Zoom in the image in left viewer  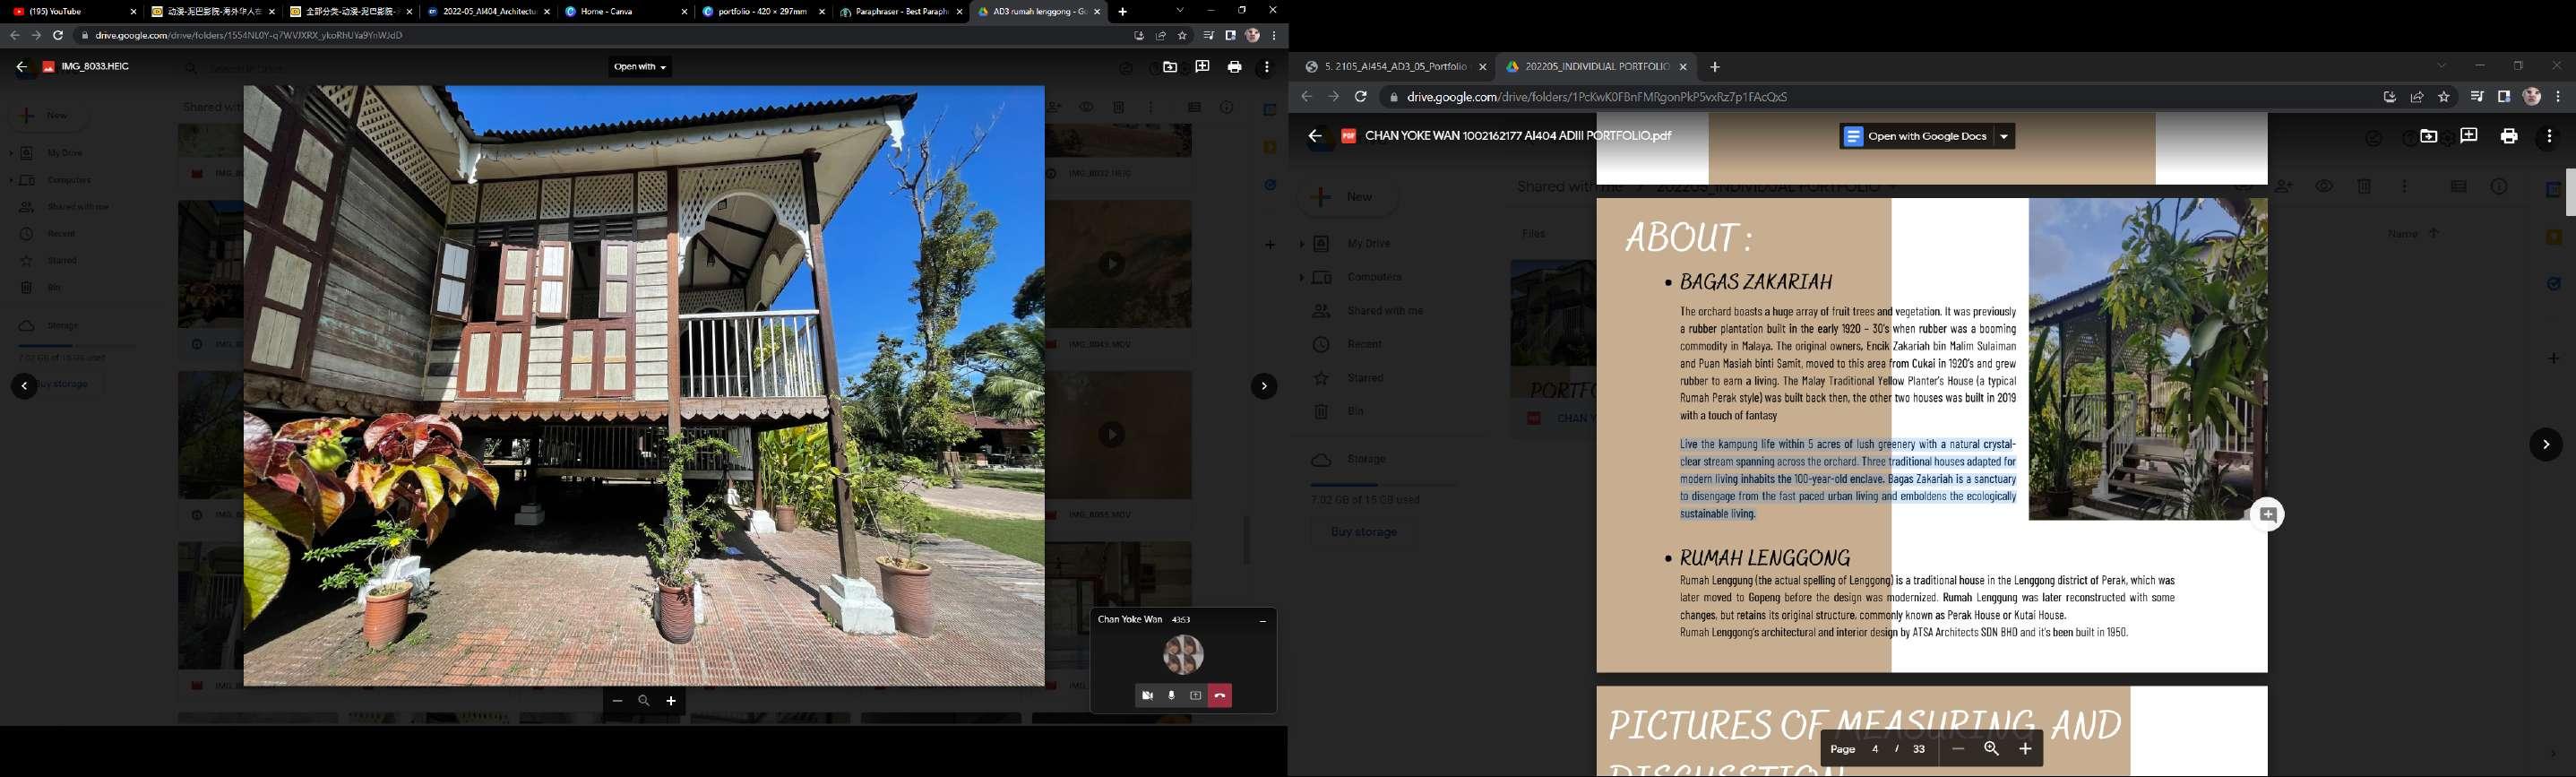pos(671,701)
